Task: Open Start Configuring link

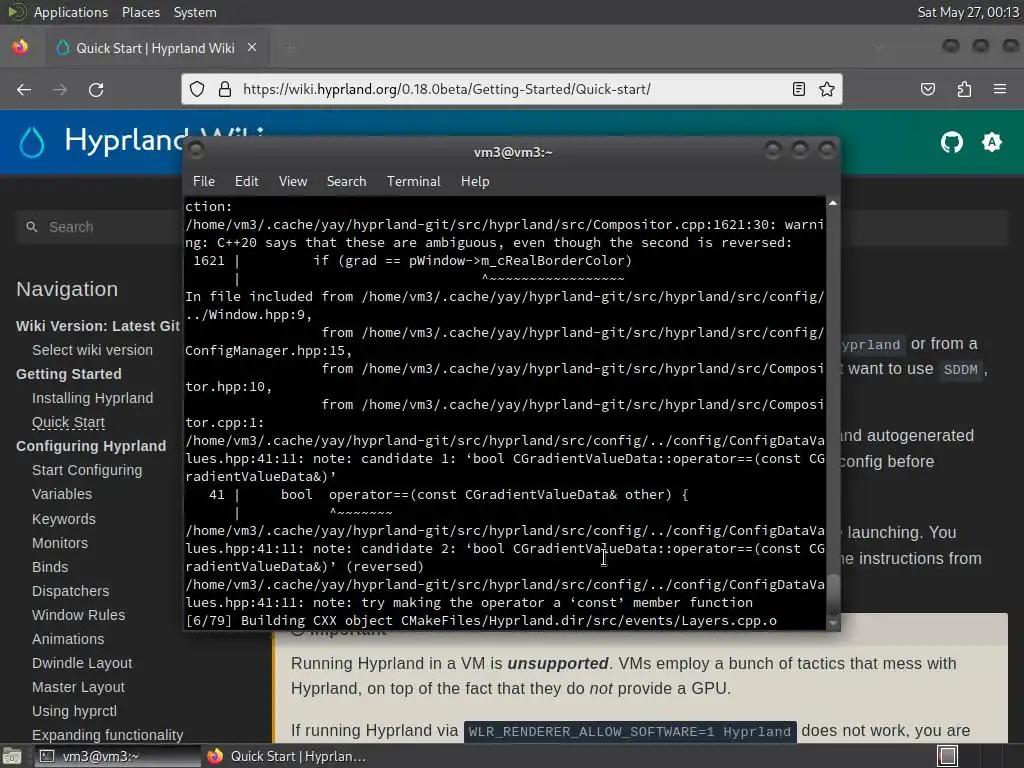Action: click(x=87, y=470)
